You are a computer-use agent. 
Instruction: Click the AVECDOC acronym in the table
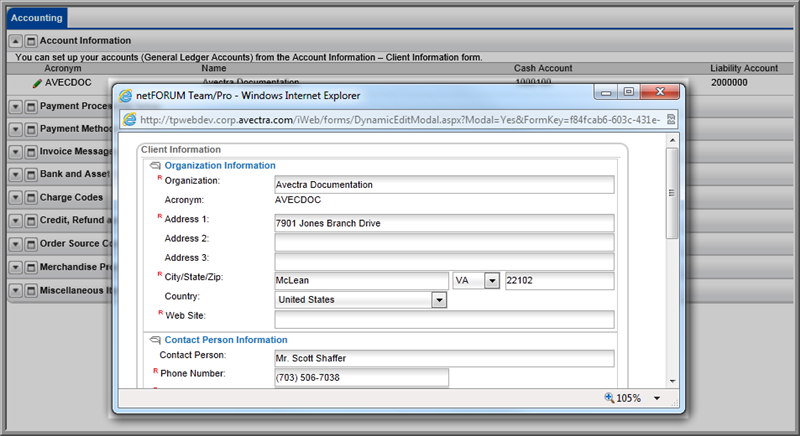tap(68, 83)
